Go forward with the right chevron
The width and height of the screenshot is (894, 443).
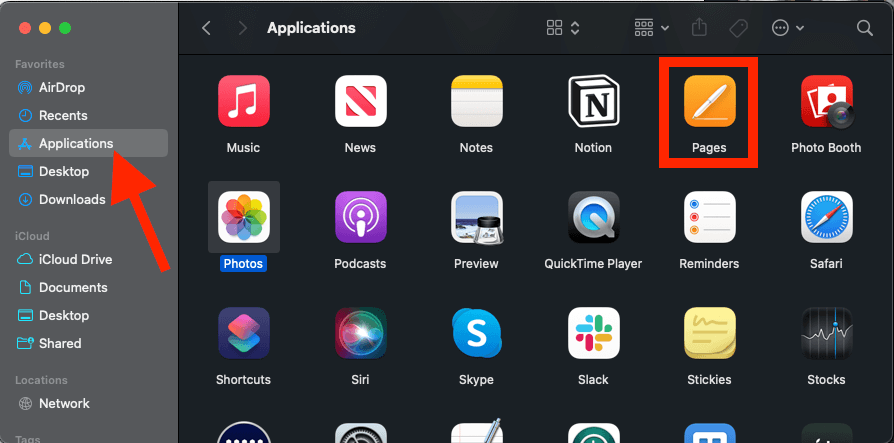tap(243, 28)
